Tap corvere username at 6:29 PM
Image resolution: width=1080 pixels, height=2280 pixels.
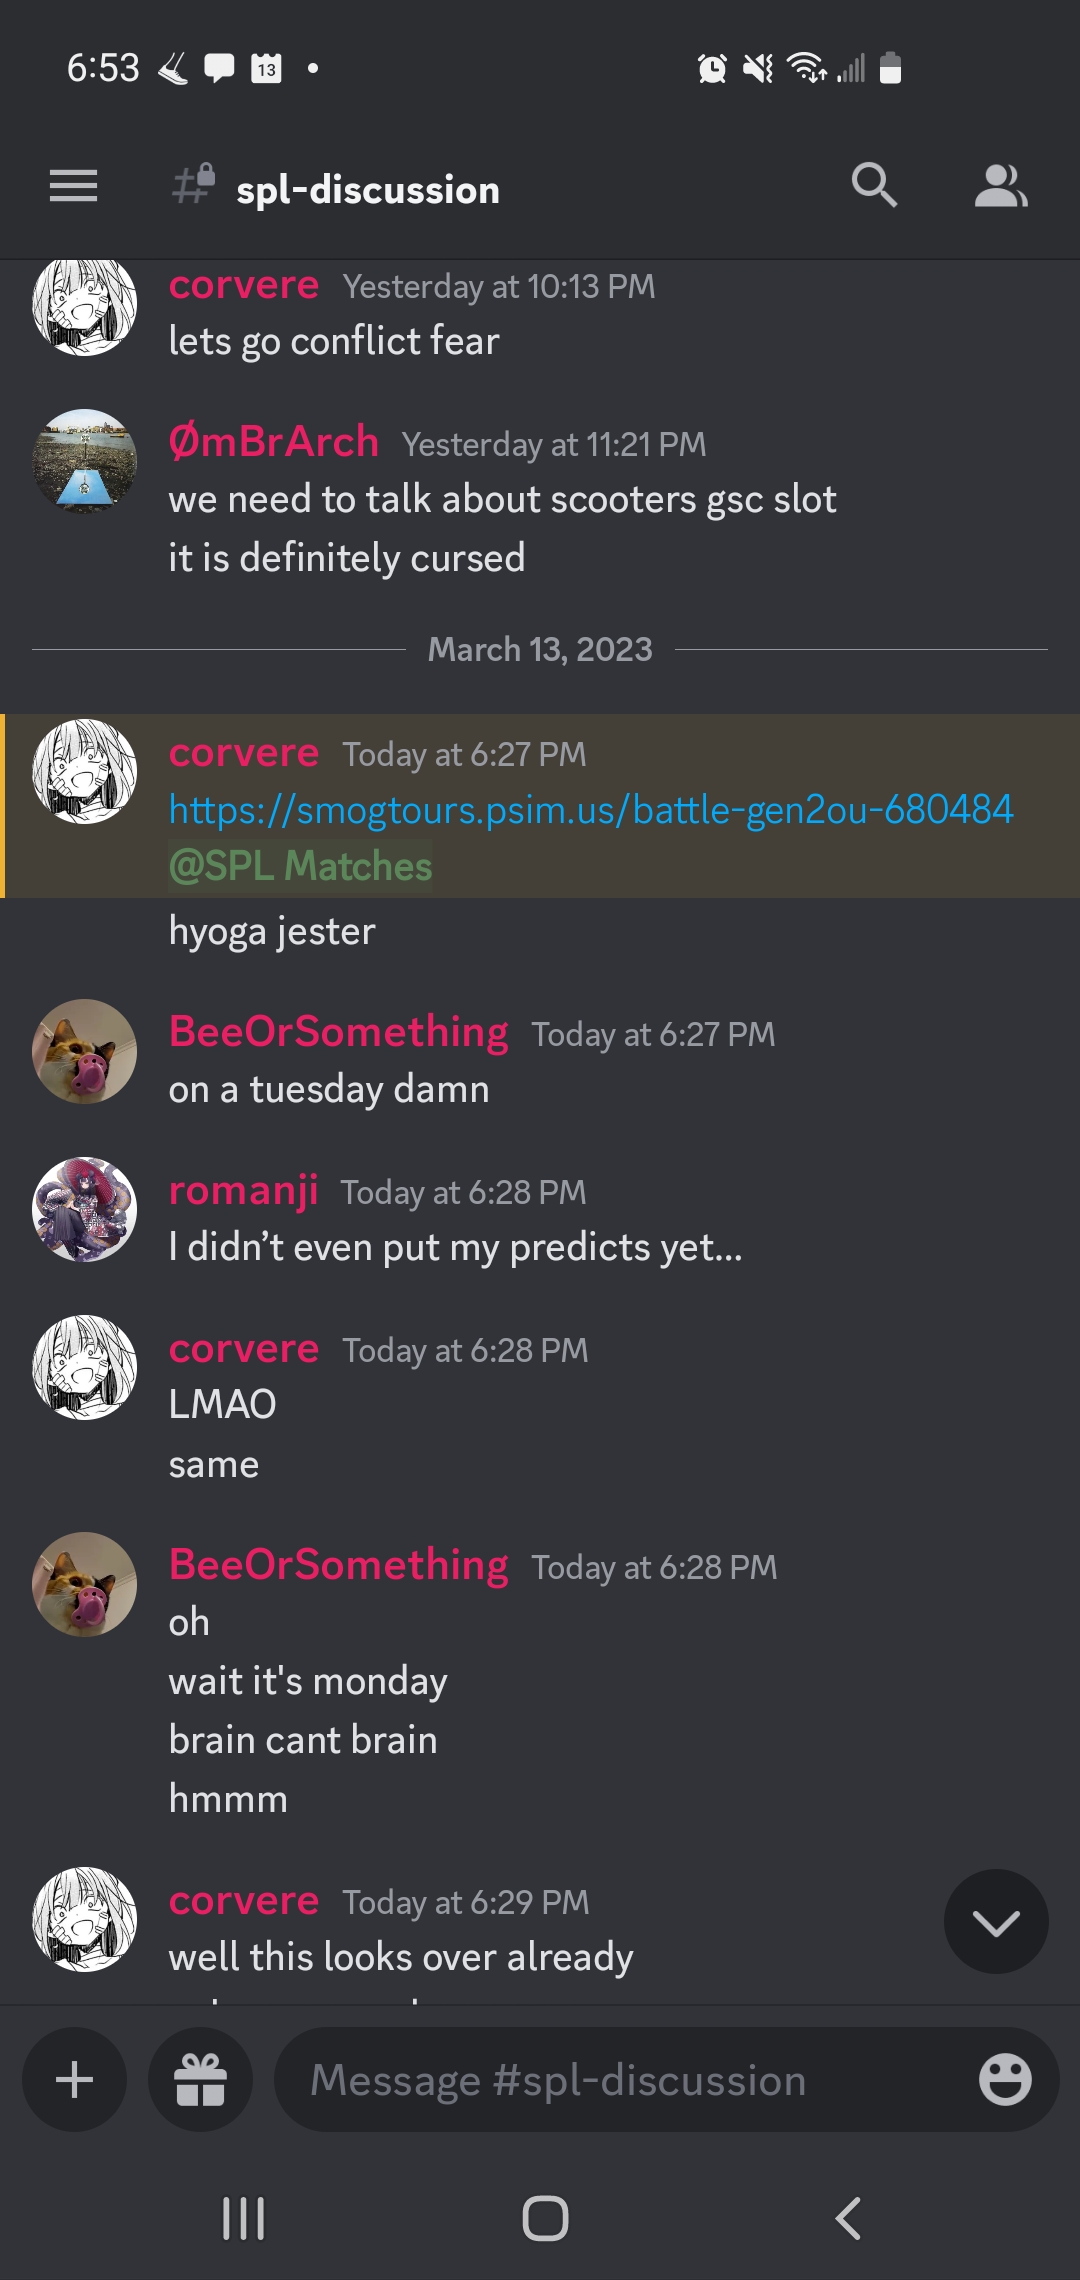click(243, 1900)
